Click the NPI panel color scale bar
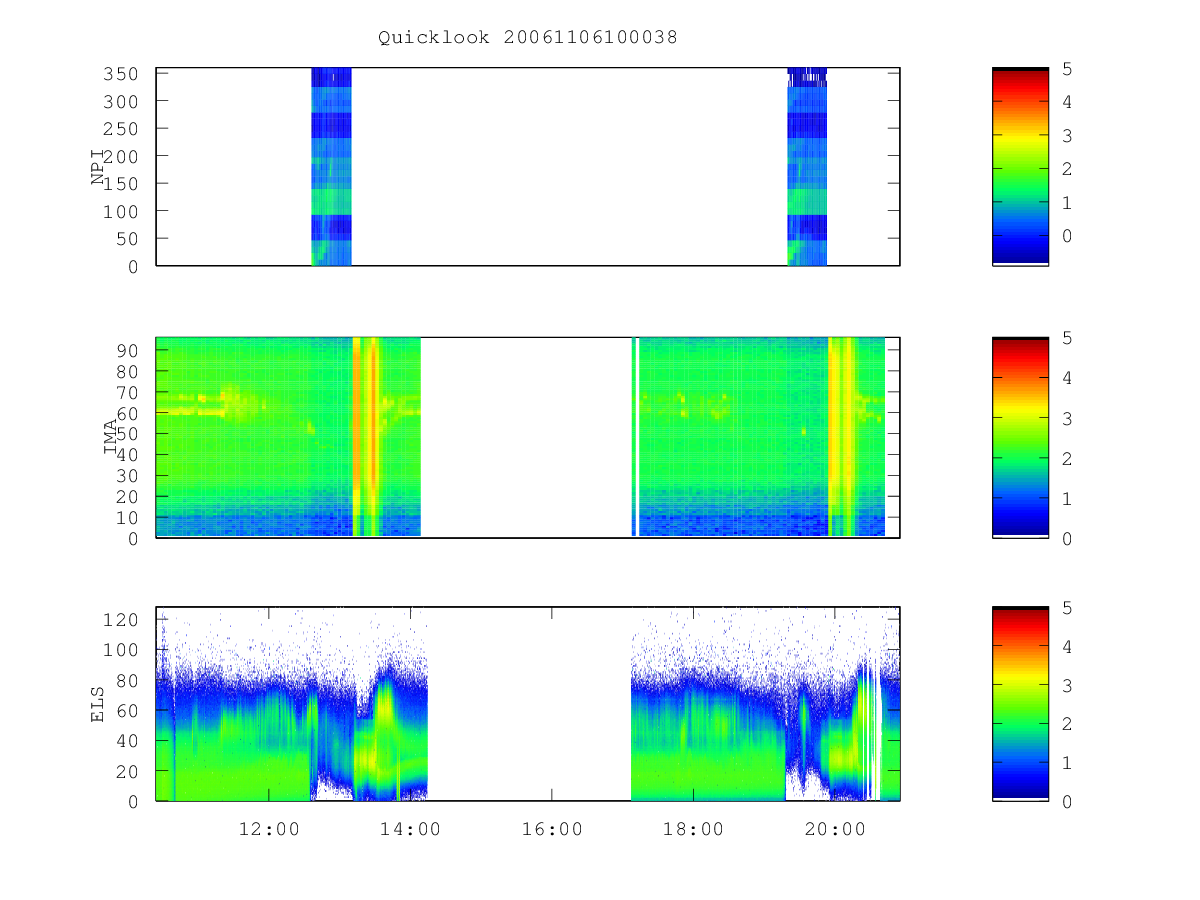Image resolution: width=1200 pixels, height=900 pixels. (1020, 166)
